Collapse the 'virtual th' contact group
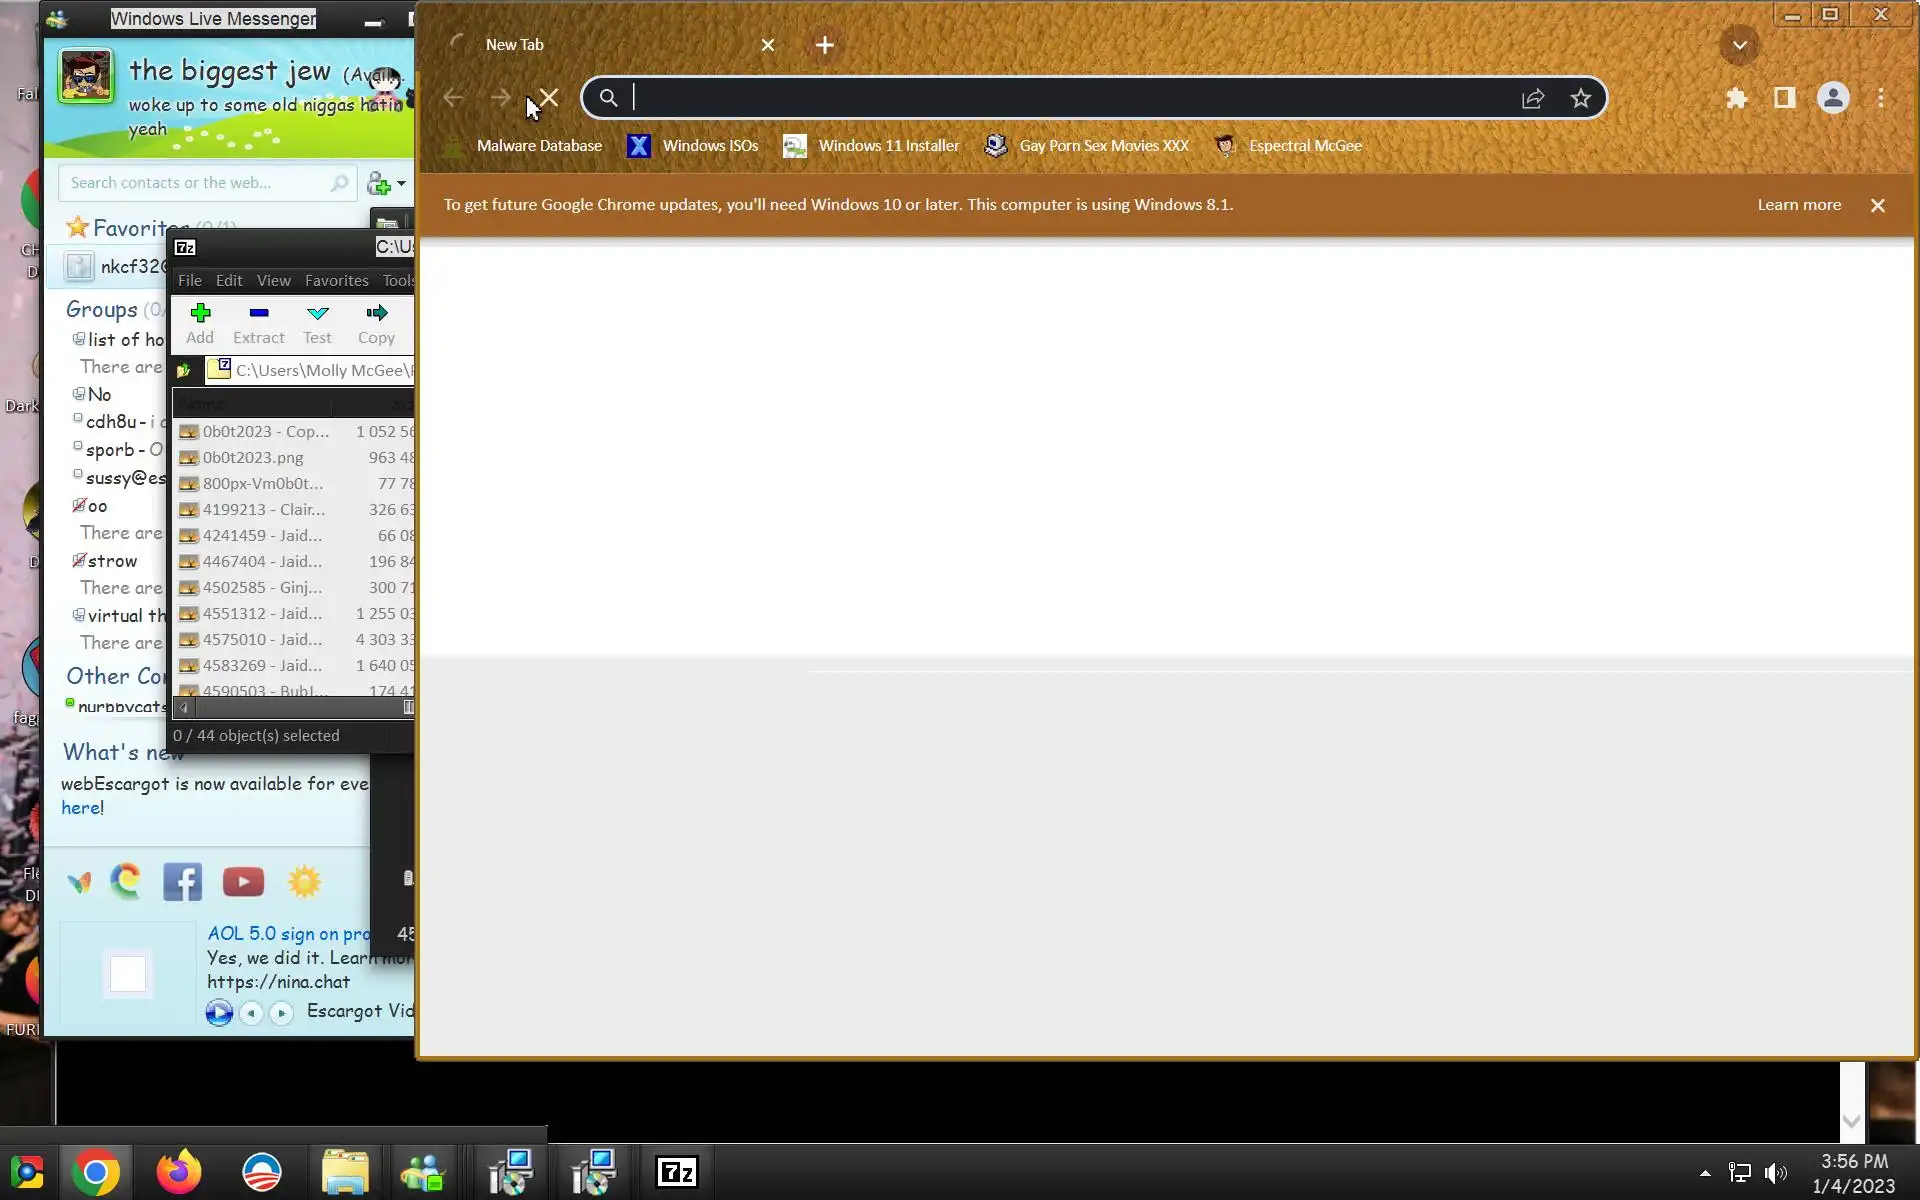The image size is (1920, 1200). point(78,615)
